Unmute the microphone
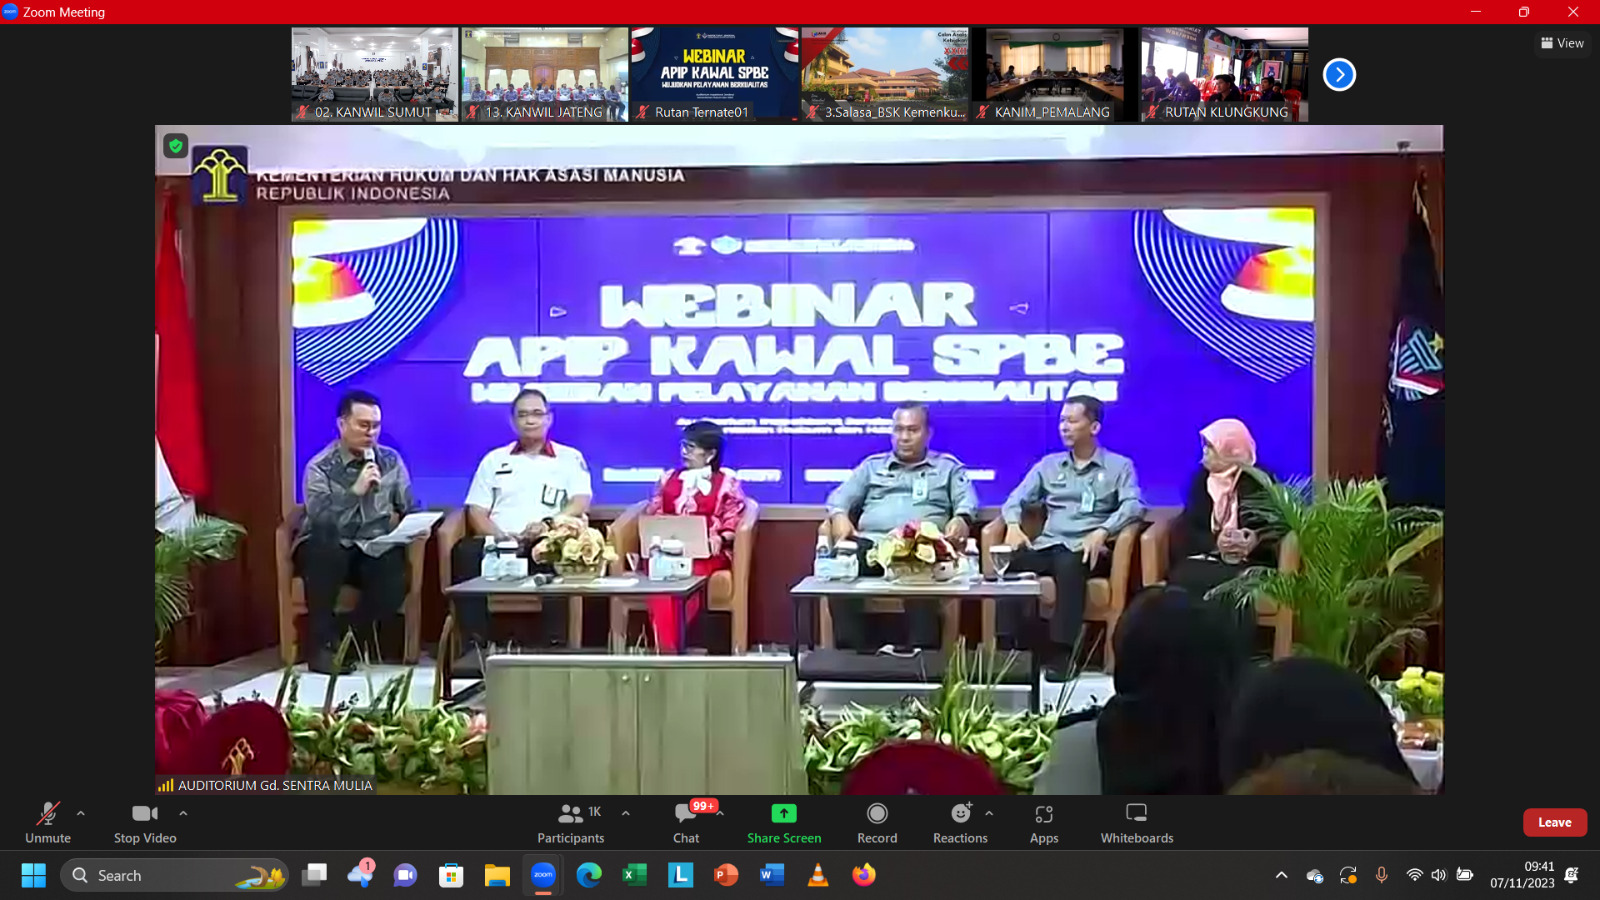 (47, 822)
